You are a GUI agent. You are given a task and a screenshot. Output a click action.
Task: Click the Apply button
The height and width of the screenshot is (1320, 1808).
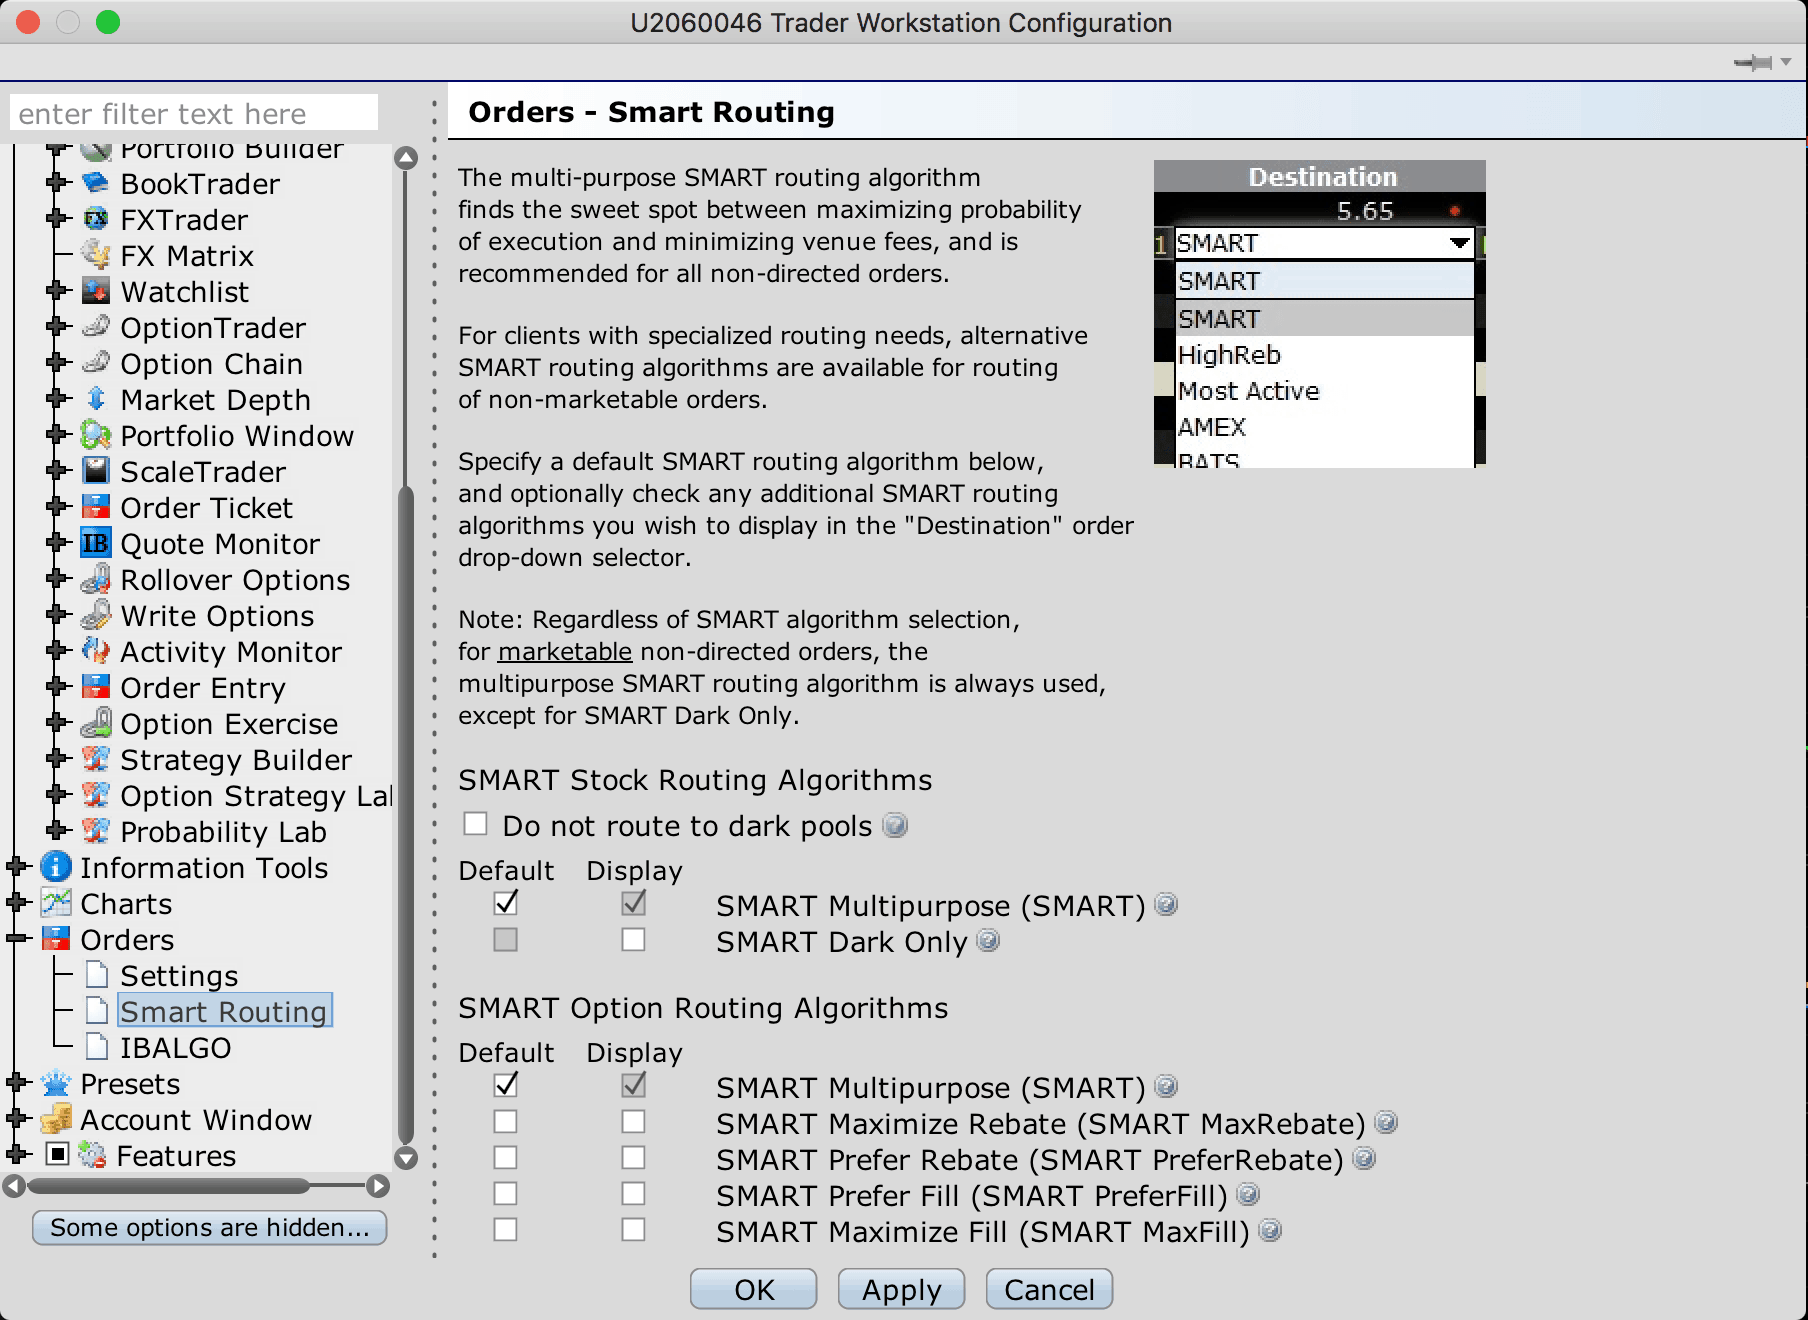click(x=901, y=1289)
